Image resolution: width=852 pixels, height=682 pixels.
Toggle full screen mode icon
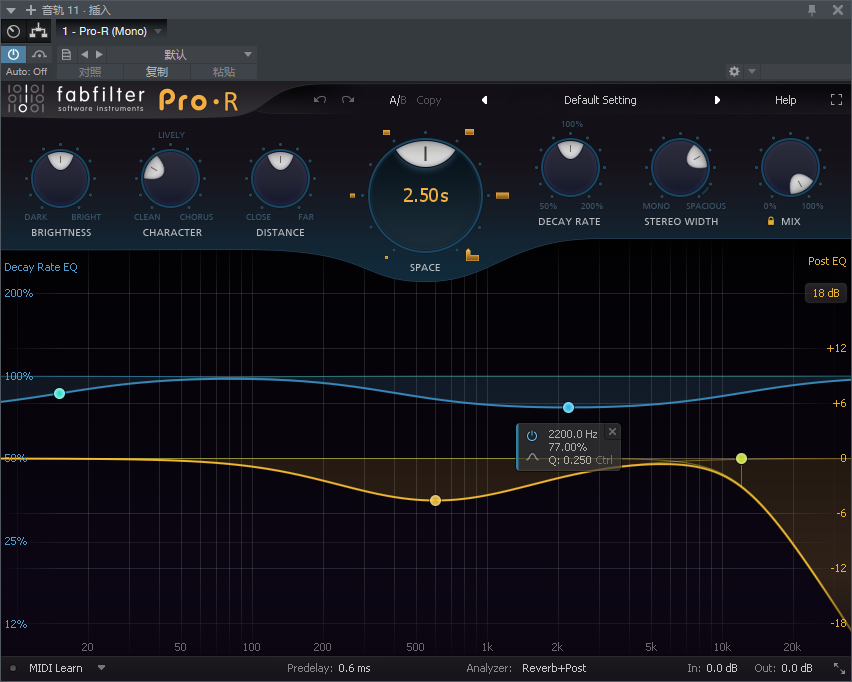coord(836,99)
